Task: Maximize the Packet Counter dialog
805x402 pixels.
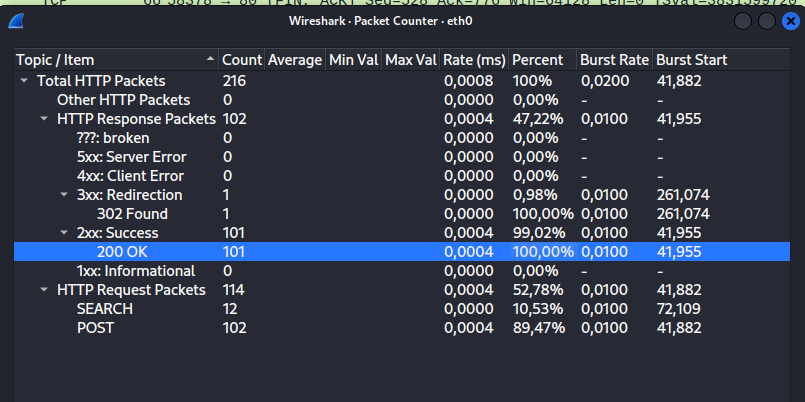Action: 766,21
